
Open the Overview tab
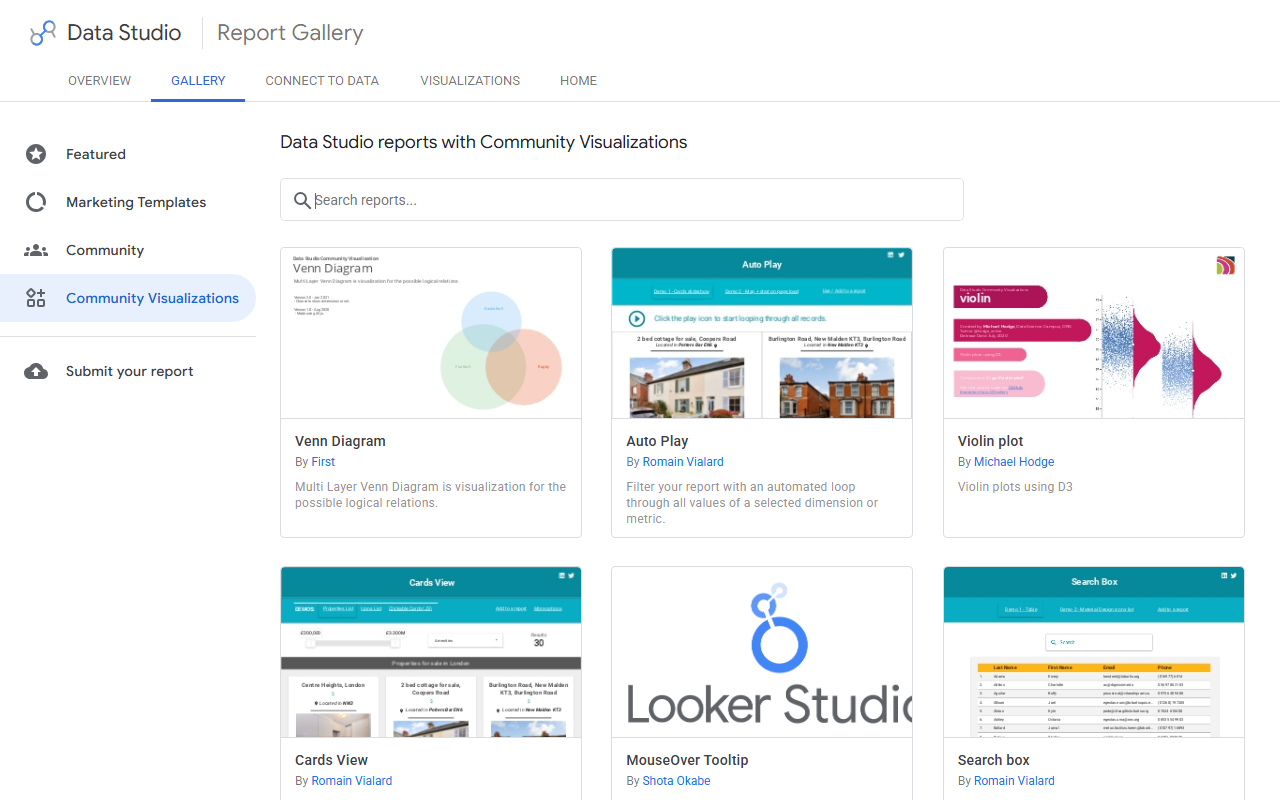coord(99,81)
